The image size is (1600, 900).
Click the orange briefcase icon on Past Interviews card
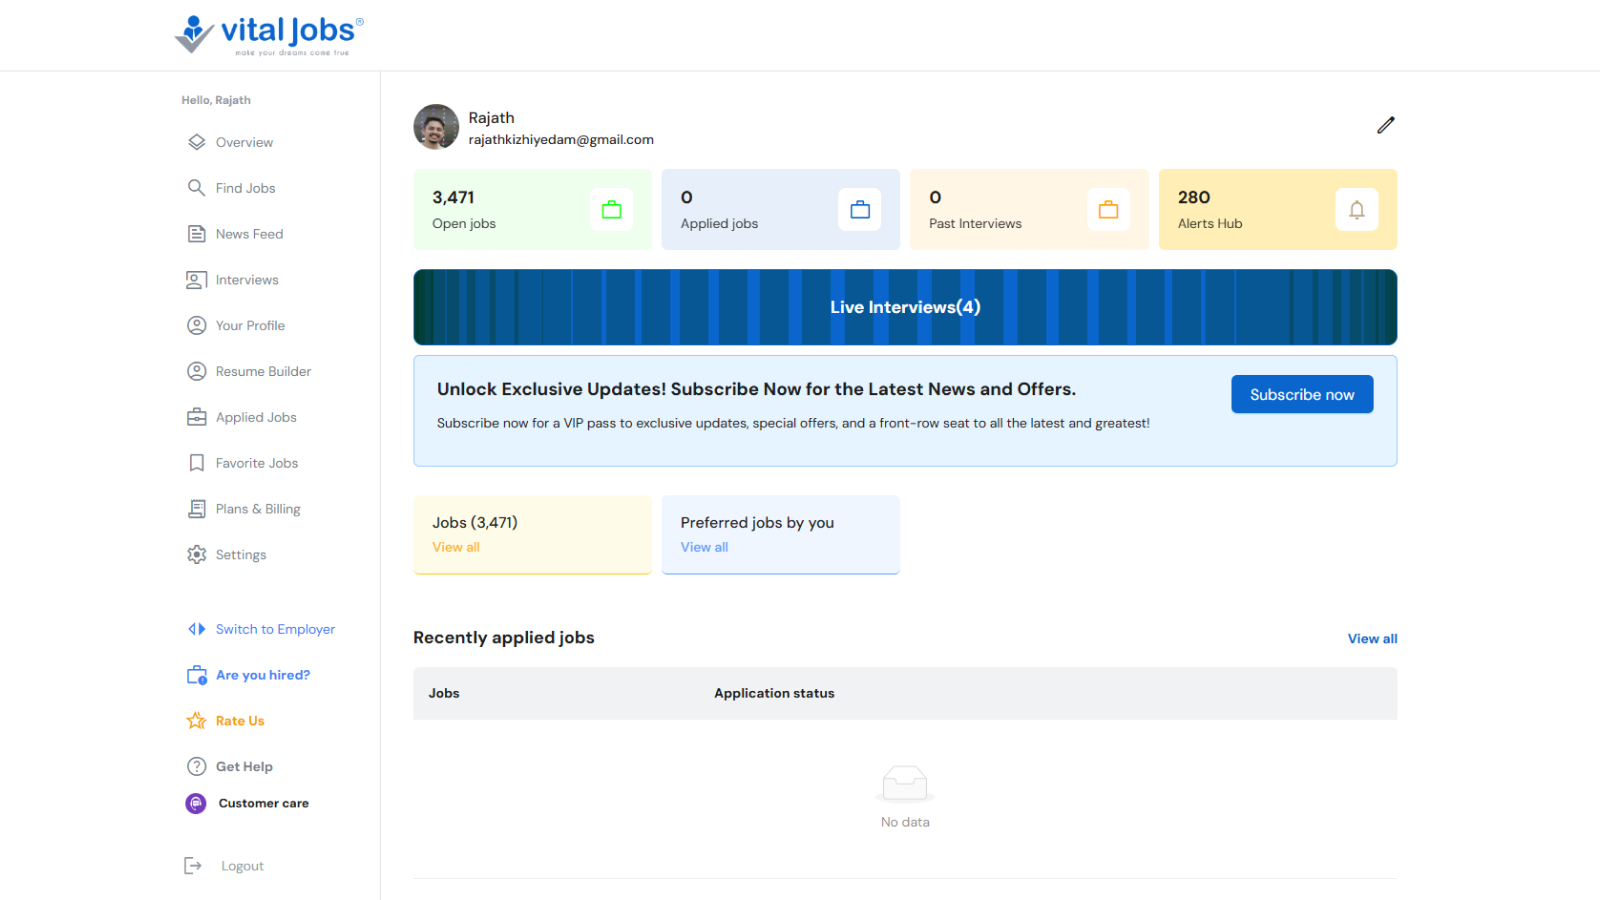tap(1108, 210)
